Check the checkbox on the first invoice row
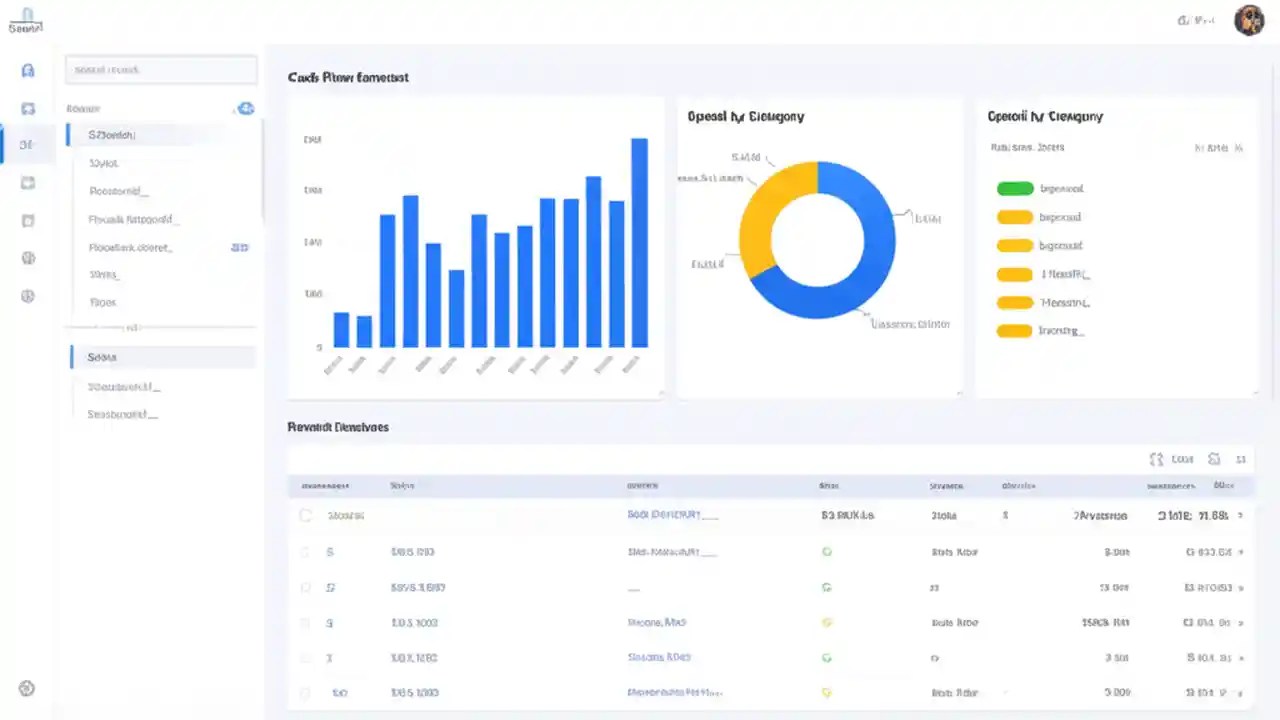 (x=305, y=515)
